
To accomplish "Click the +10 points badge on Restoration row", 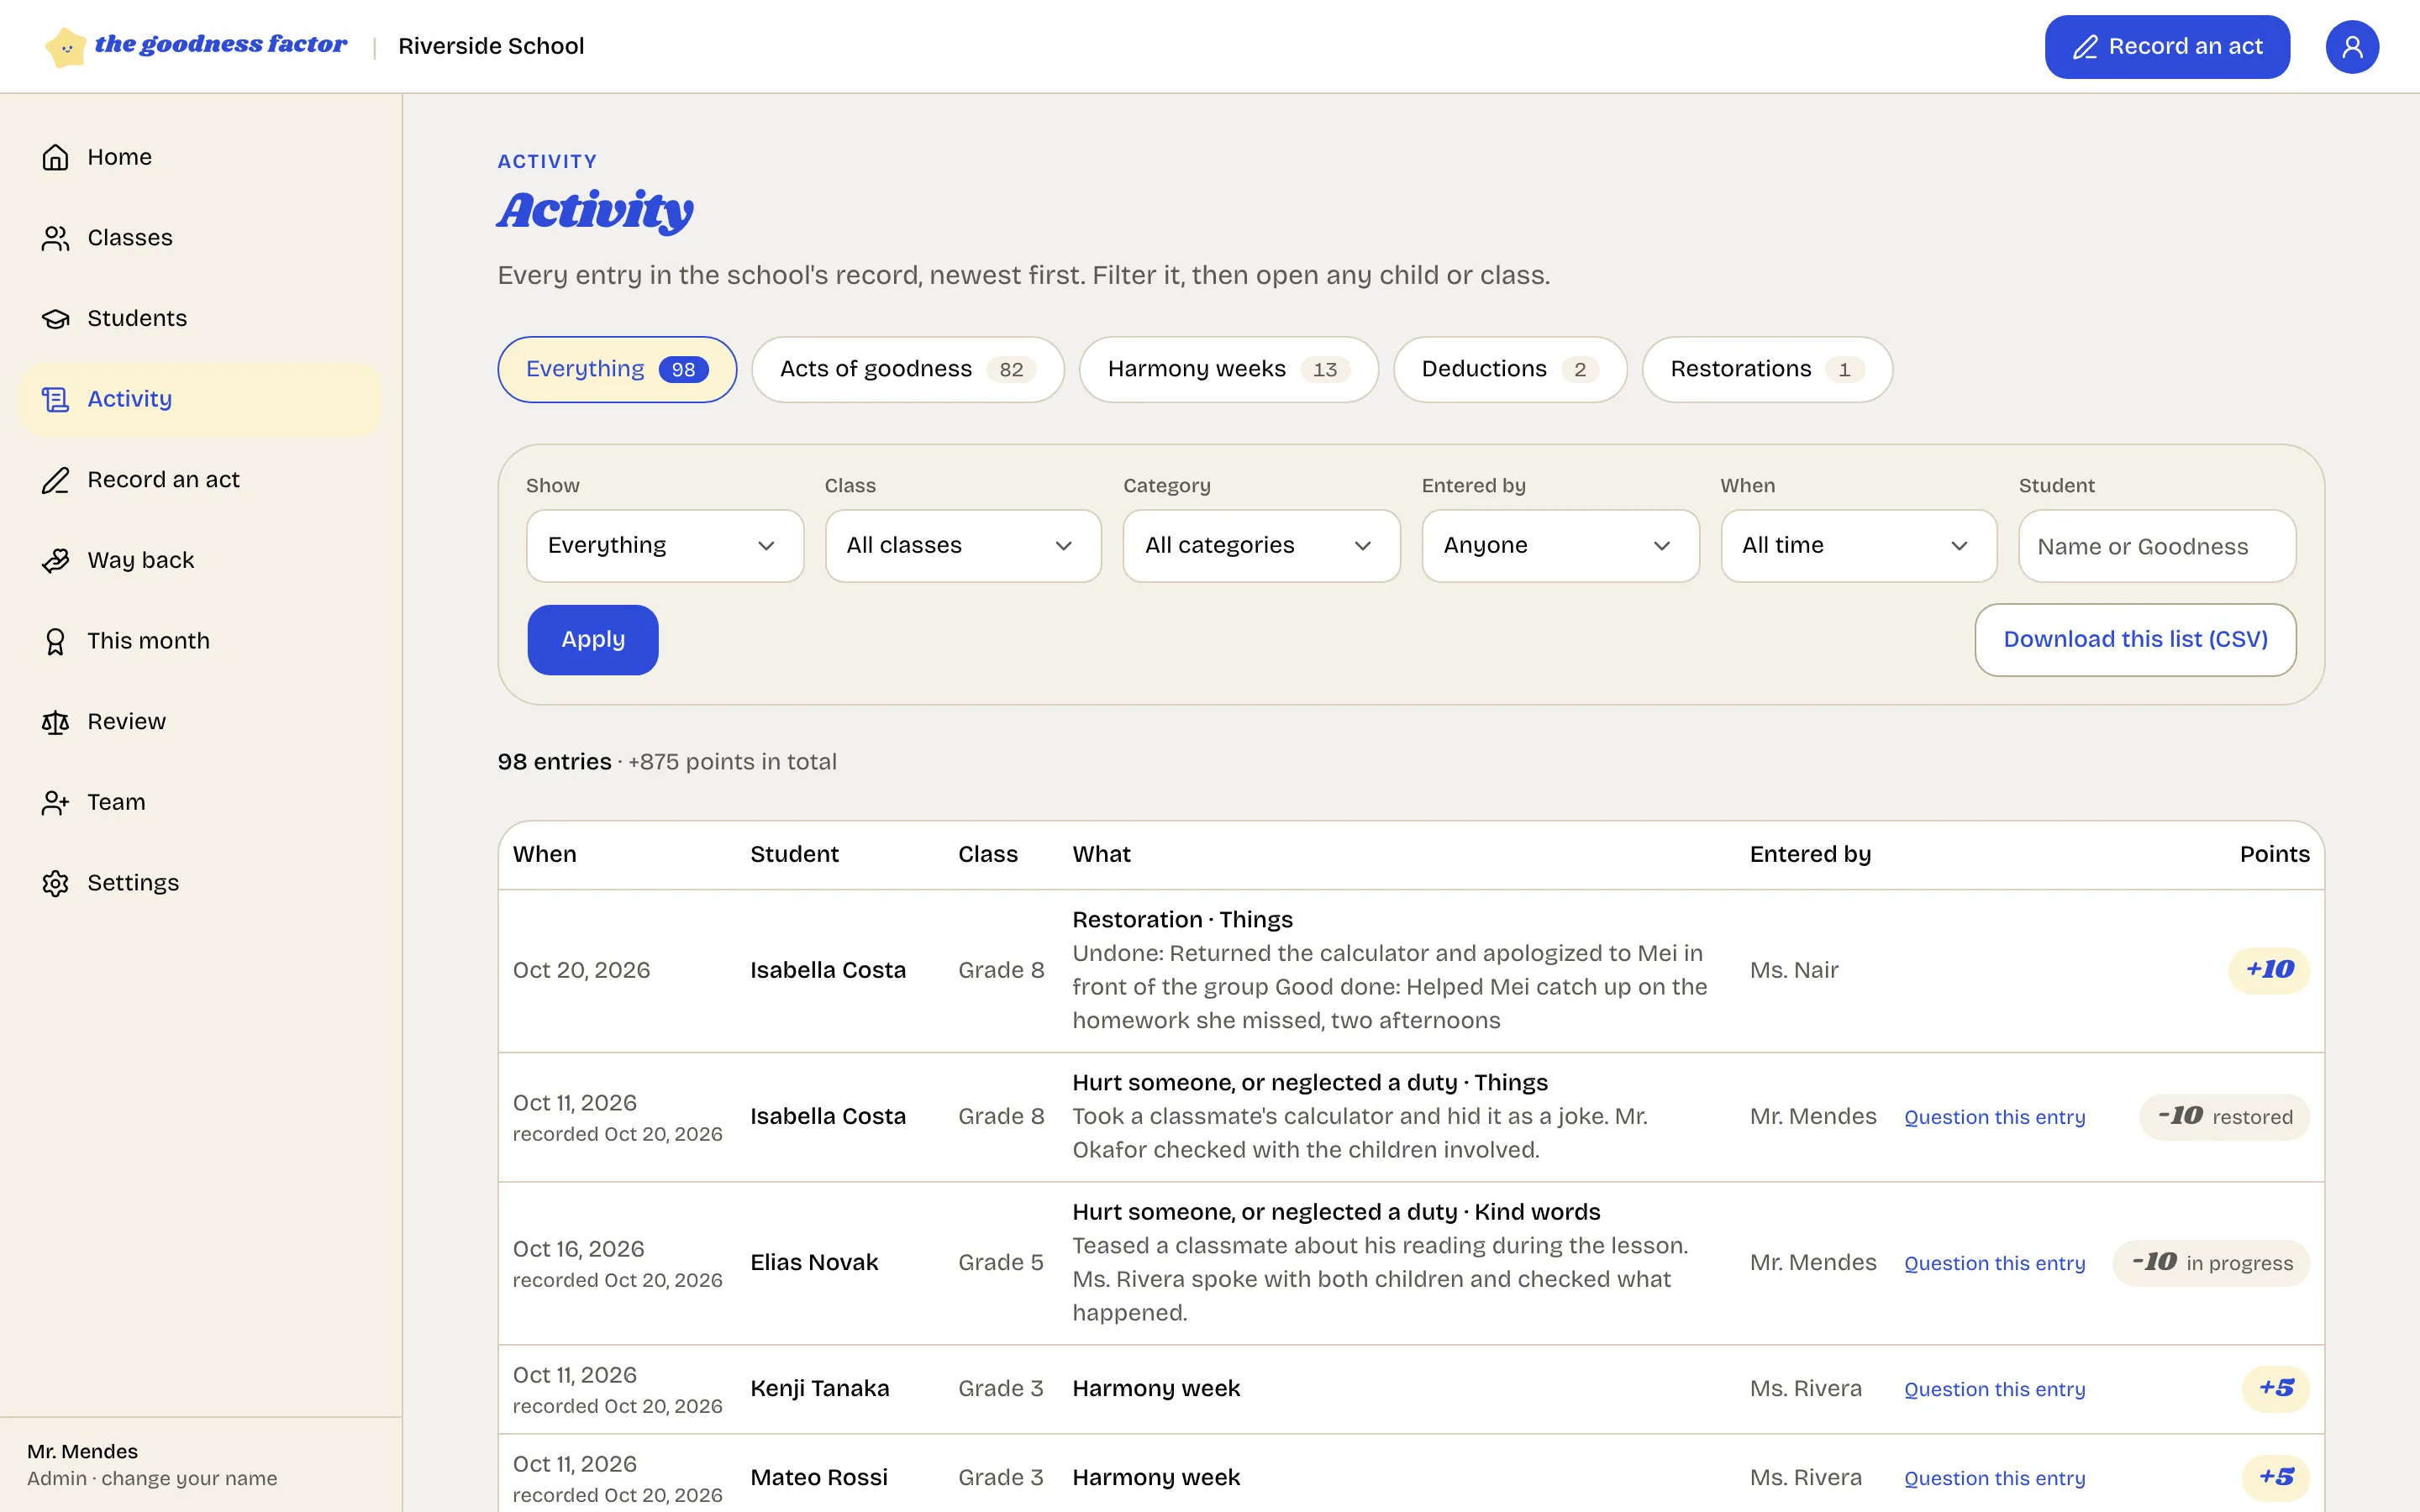I will [2269, 970].
